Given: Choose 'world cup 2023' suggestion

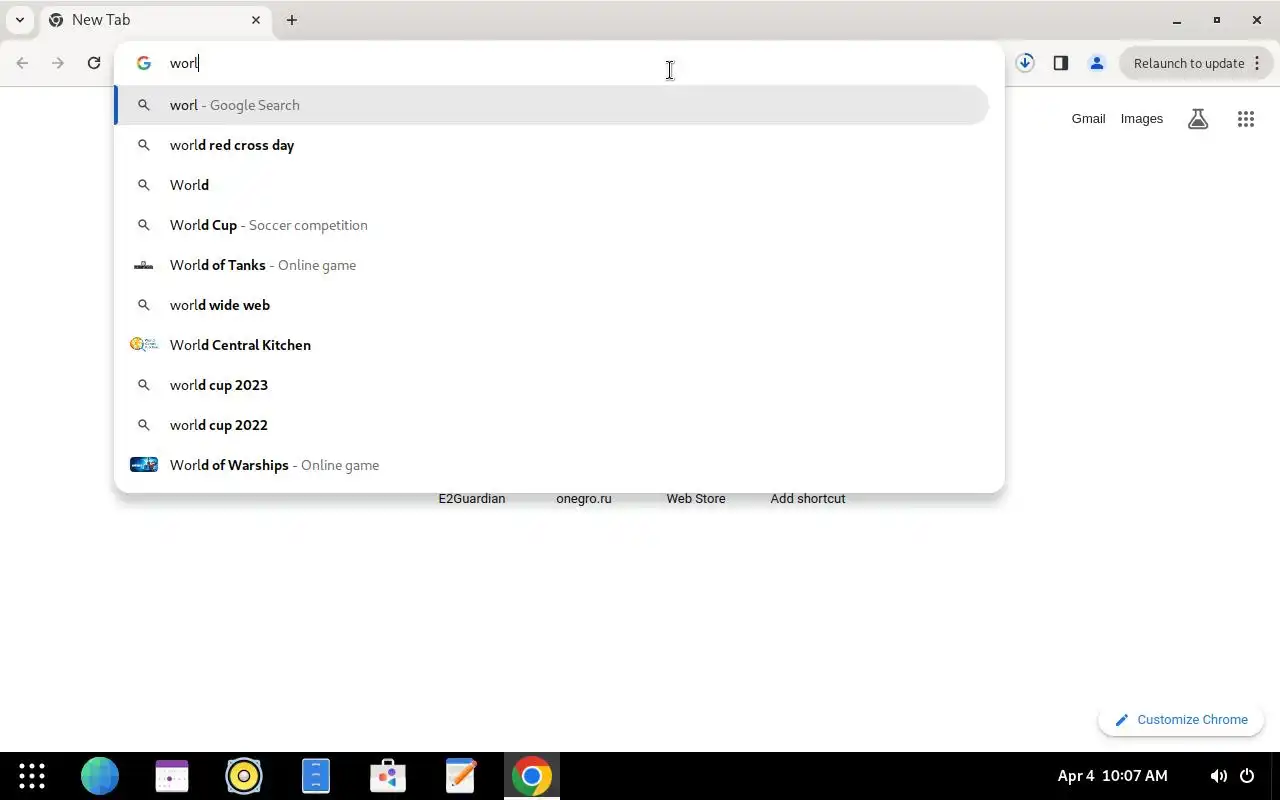Looking at the screenshot, I should coord(552,385).
